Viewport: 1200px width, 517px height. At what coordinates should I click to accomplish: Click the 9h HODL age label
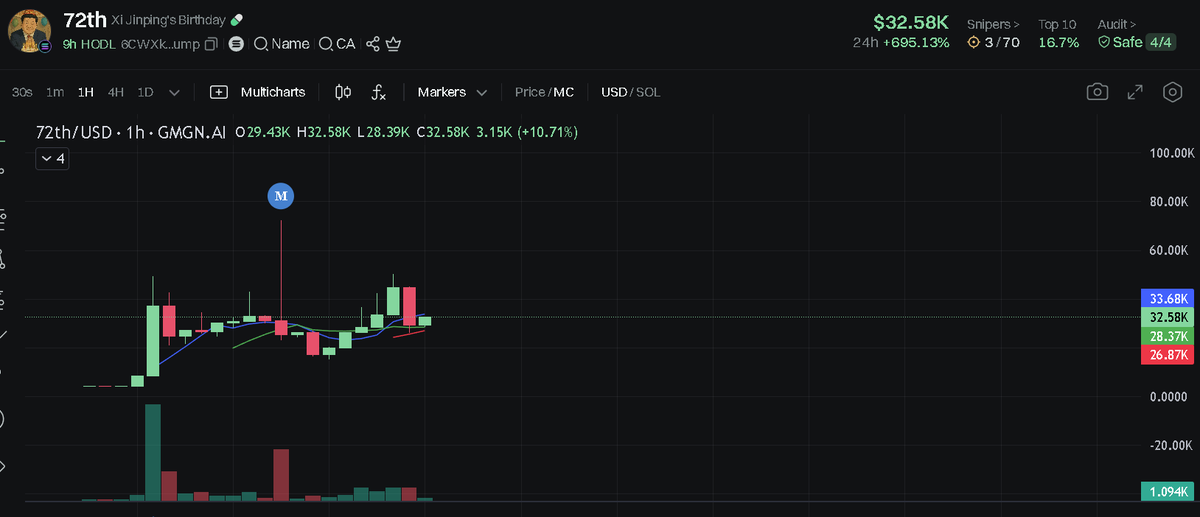tap(89, 44)
